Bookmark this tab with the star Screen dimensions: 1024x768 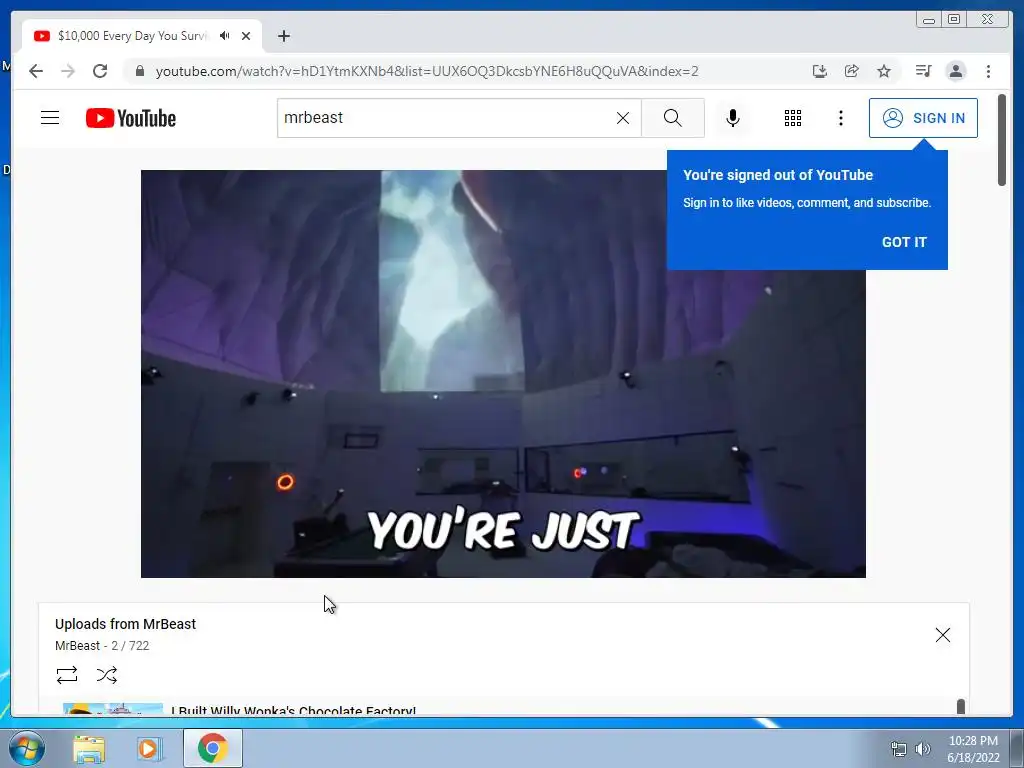pyautogui.click(x=884, y=71)
